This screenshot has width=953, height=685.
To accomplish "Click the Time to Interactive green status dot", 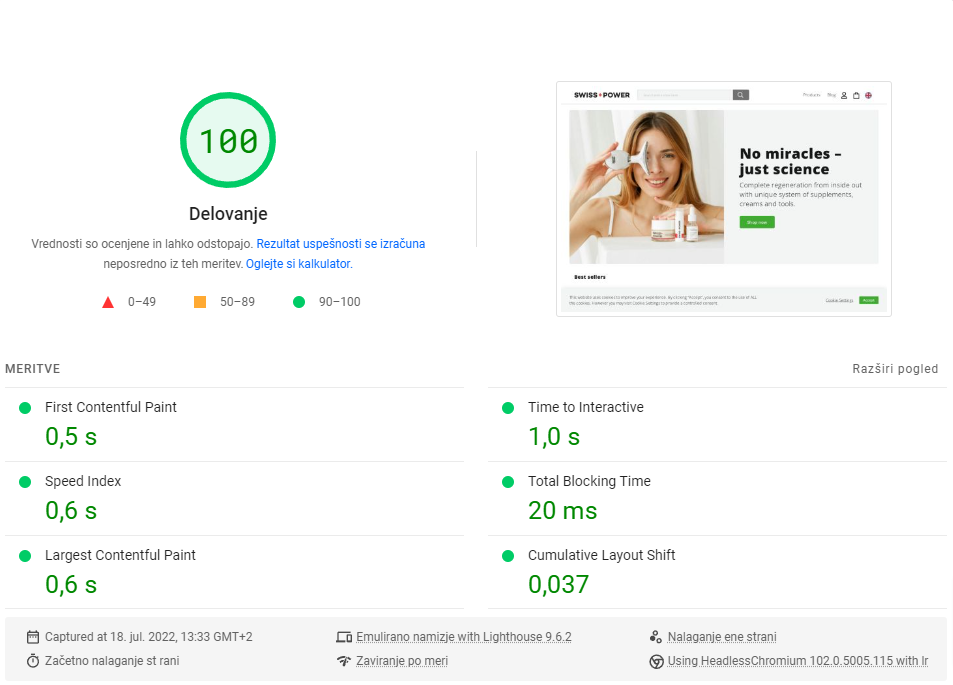I will [508, 408].
